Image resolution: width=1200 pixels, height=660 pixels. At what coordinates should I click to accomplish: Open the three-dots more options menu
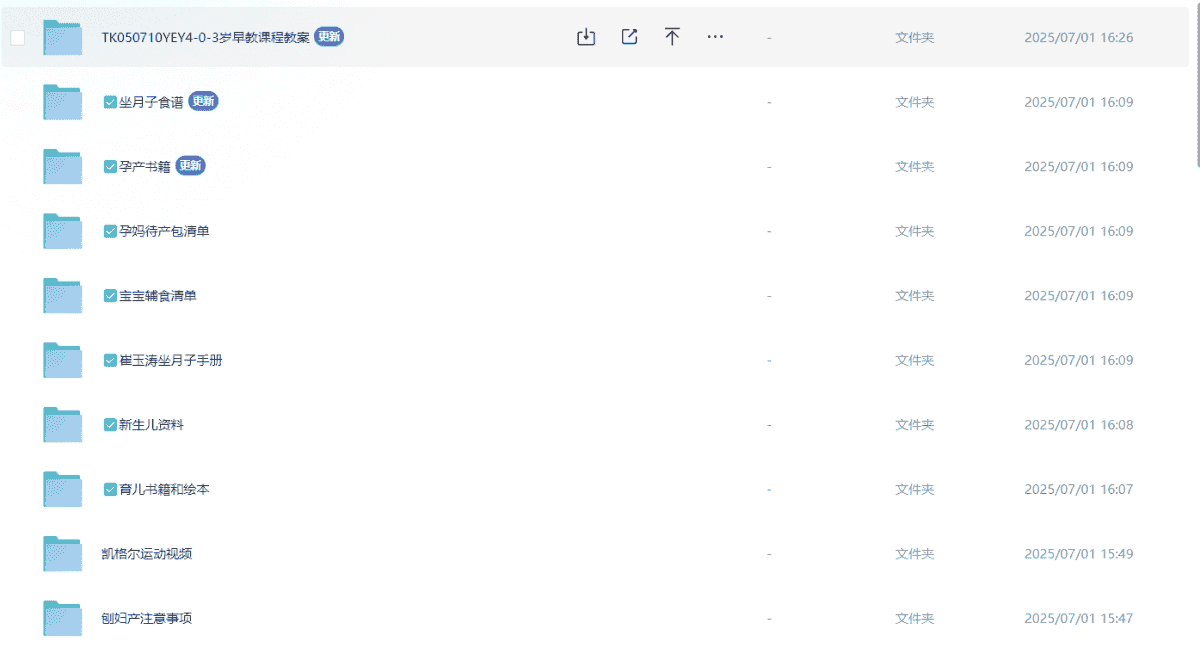(715, 37)
